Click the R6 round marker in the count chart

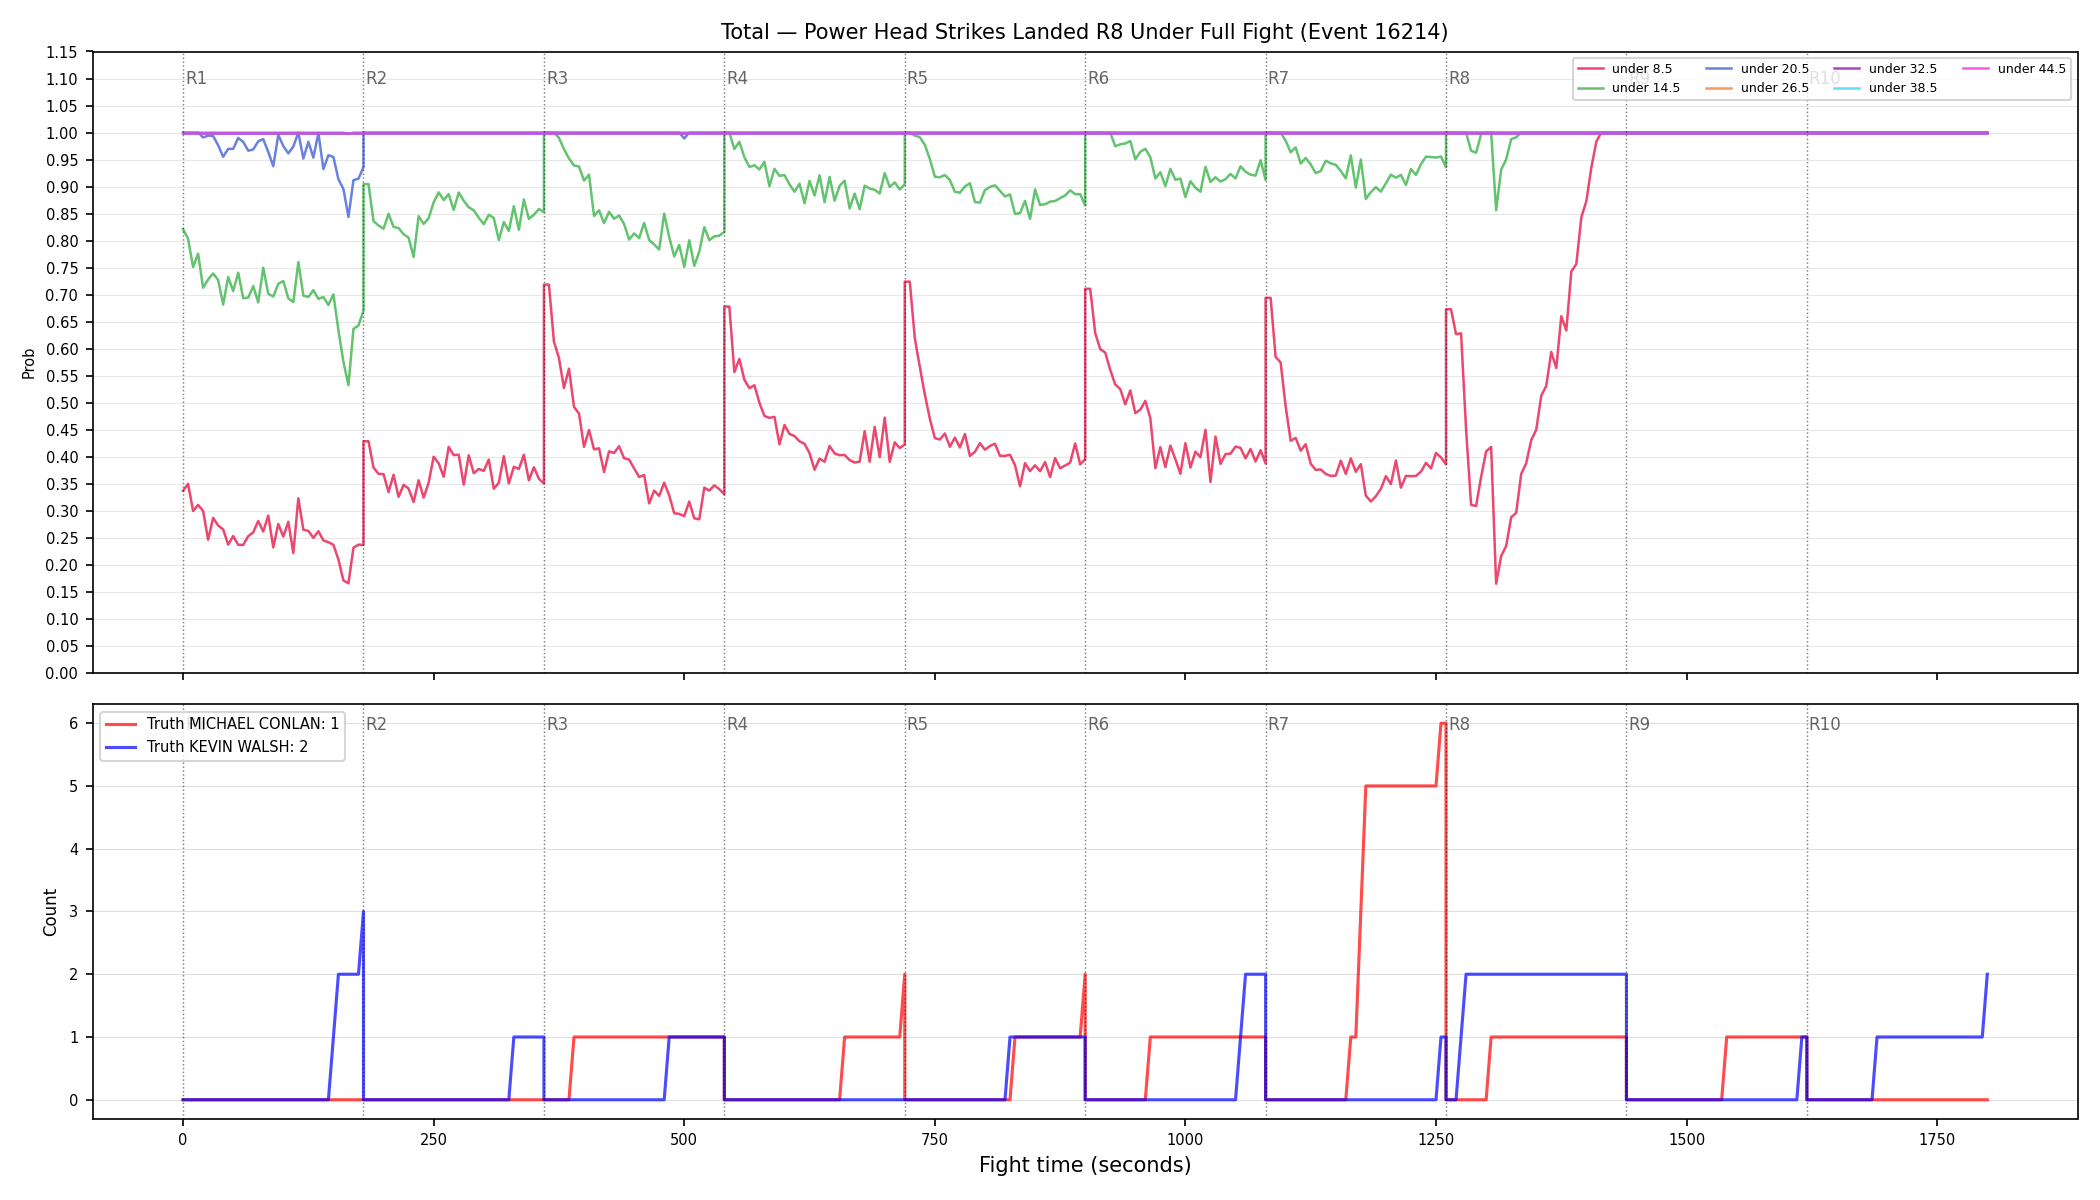1098,724
